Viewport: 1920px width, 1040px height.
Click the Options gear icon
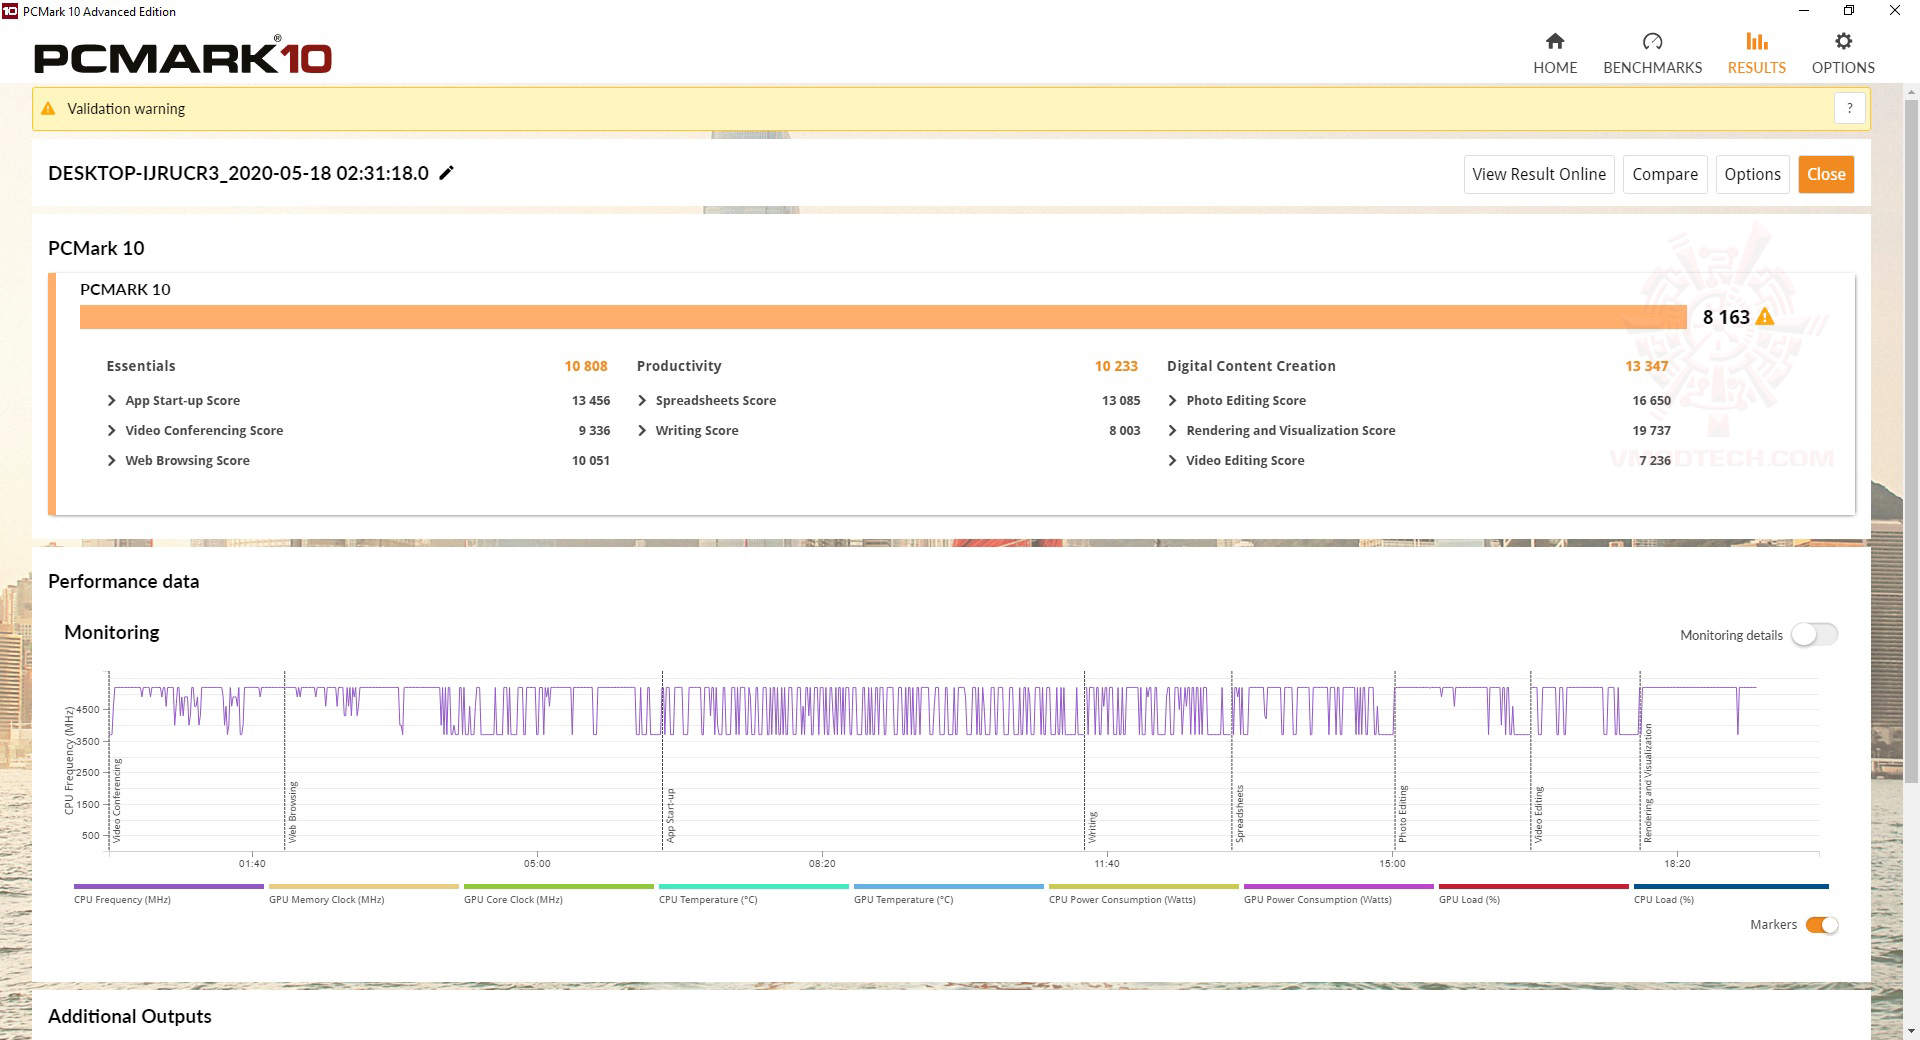point(1843,41)
